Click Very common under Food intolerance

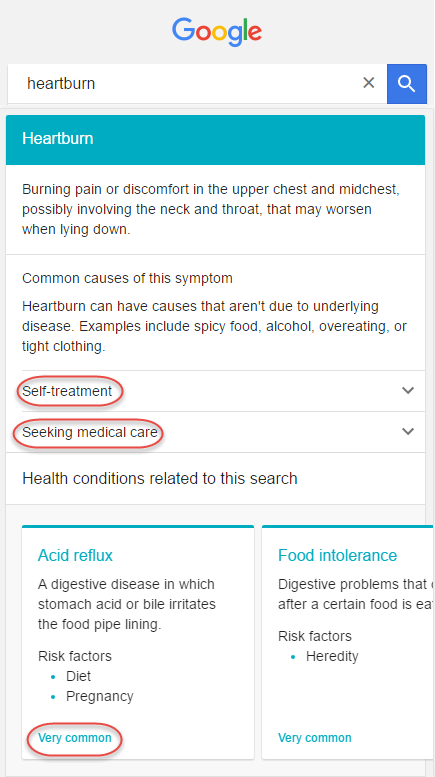315,738
